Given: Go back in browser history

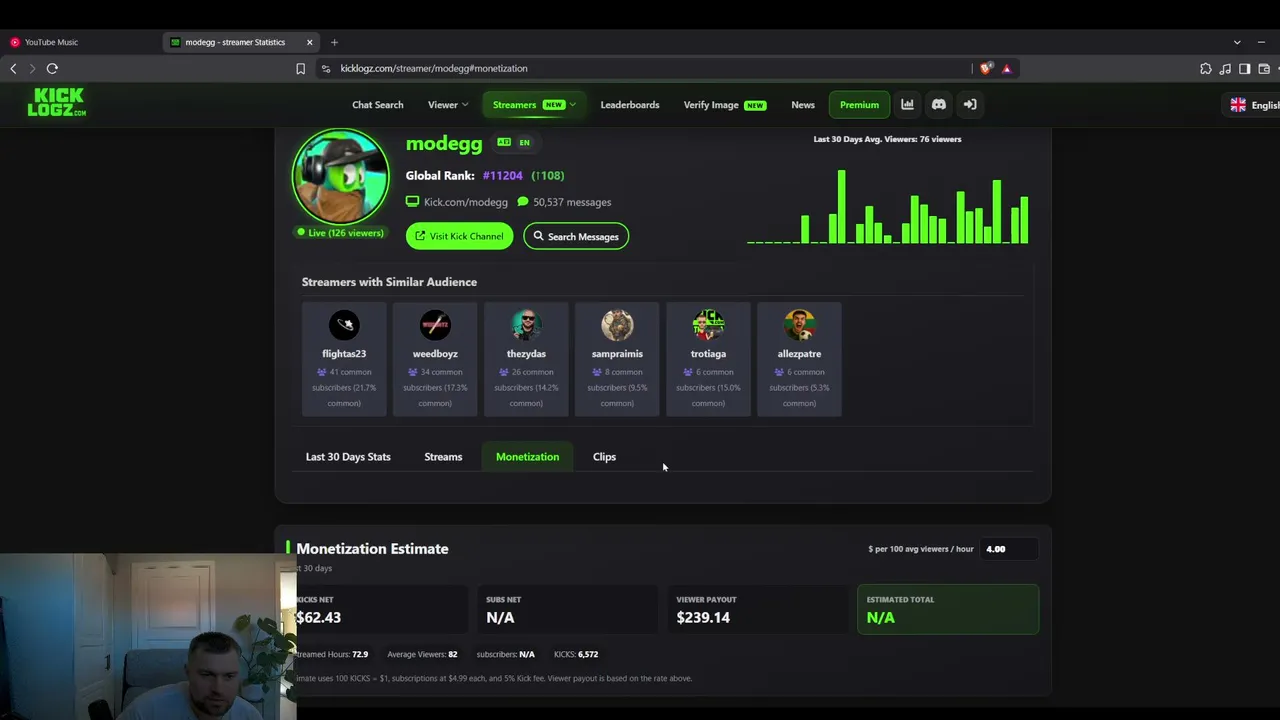Looking at the screenshot, I should coord(13,68).
